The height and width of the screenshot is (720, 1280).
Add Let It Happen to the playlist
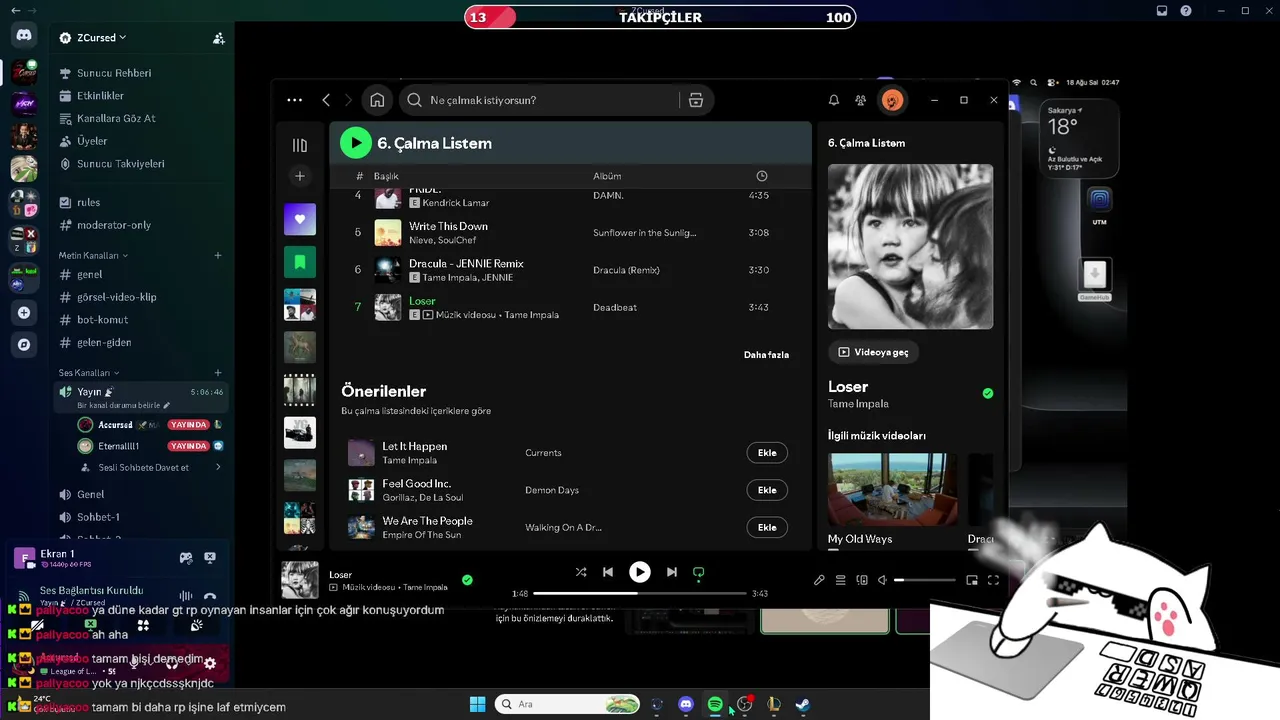pyautogui.click(x=767, y=453)
